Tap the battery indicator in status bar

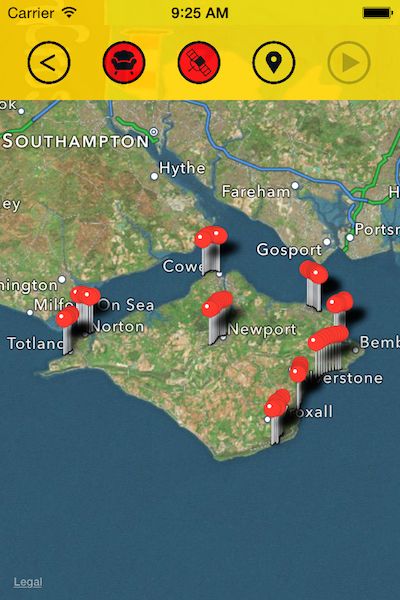377,13
